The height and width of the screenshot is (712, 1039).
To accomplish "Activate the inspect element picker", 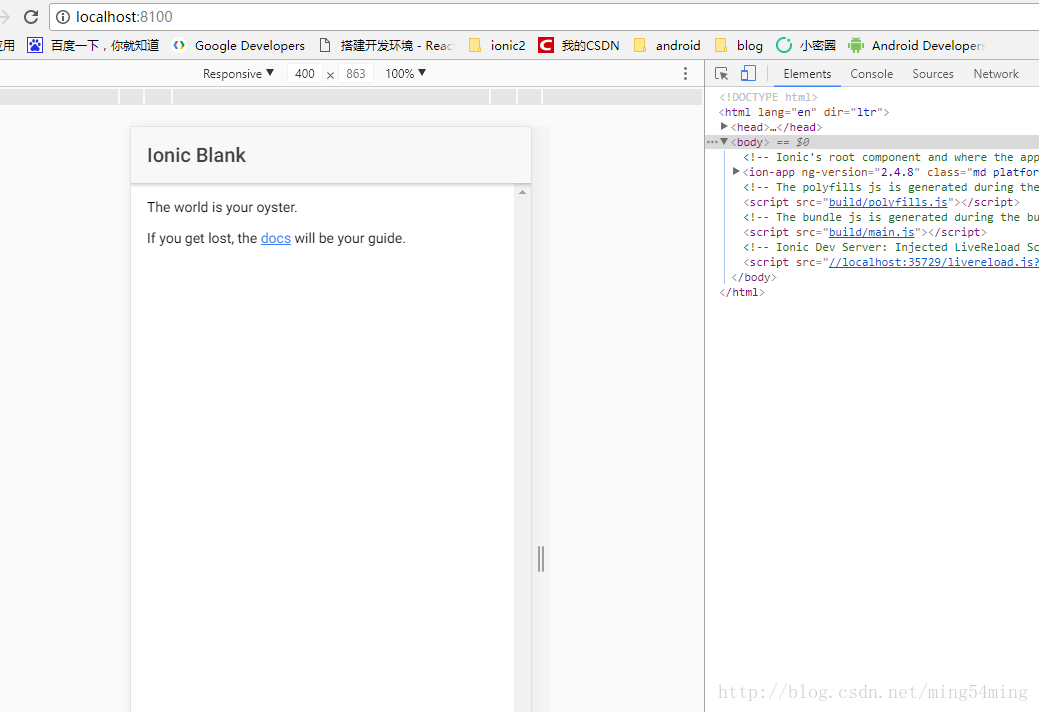I will click(x=722, y=74).
